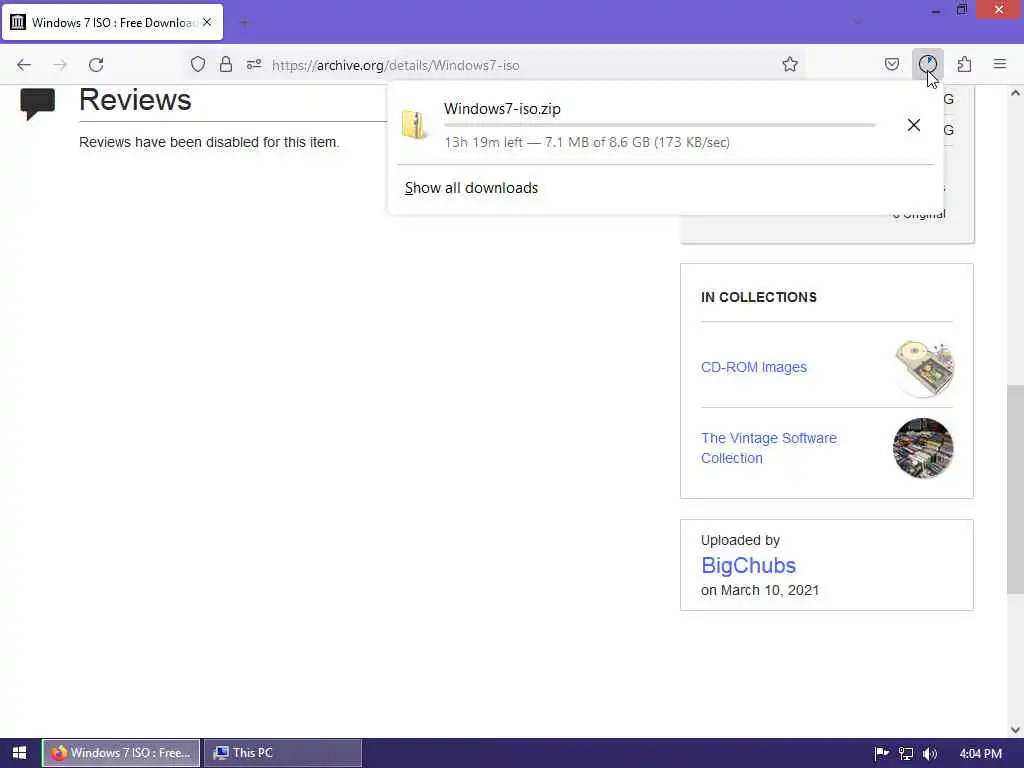The image size is (1024, 768).
Task: Open site permissions icon in address bar
Action: point(254,65)
